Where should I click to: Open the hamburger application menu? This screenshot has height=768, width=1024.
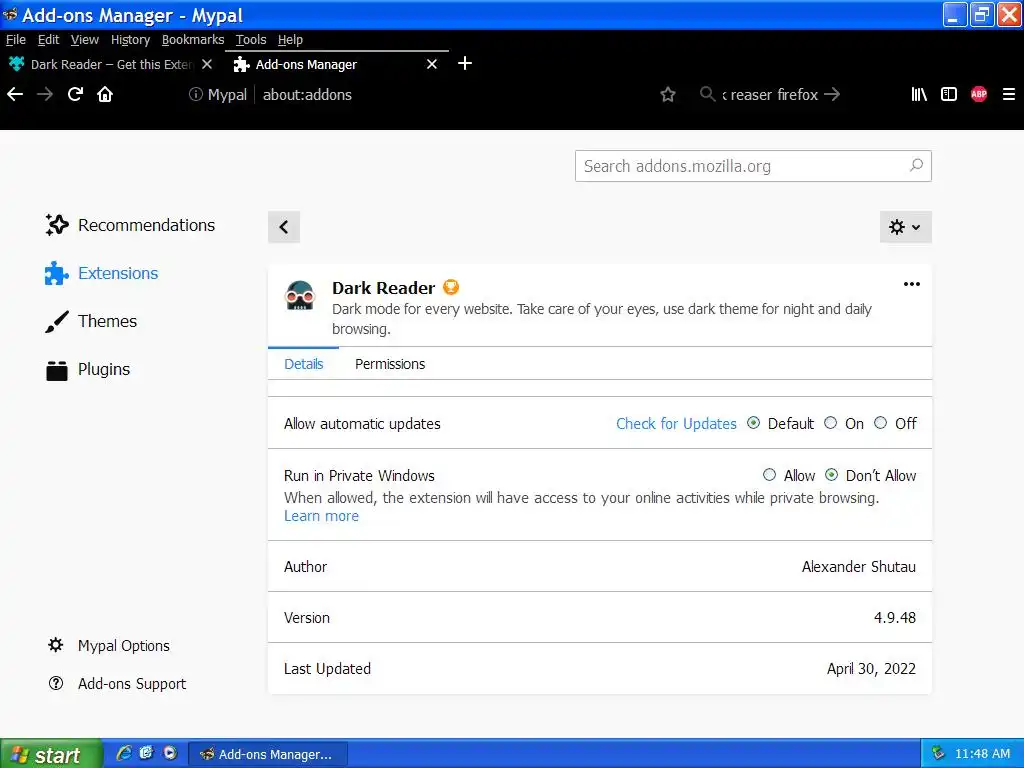pyautogui.click(x=1009, y=95)
